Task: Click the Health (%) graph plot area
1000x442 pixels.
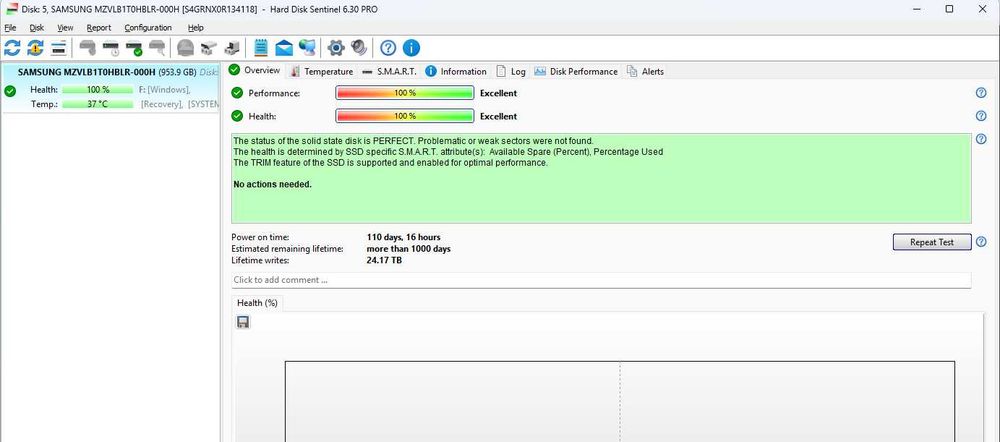Action: pos(619,401)
